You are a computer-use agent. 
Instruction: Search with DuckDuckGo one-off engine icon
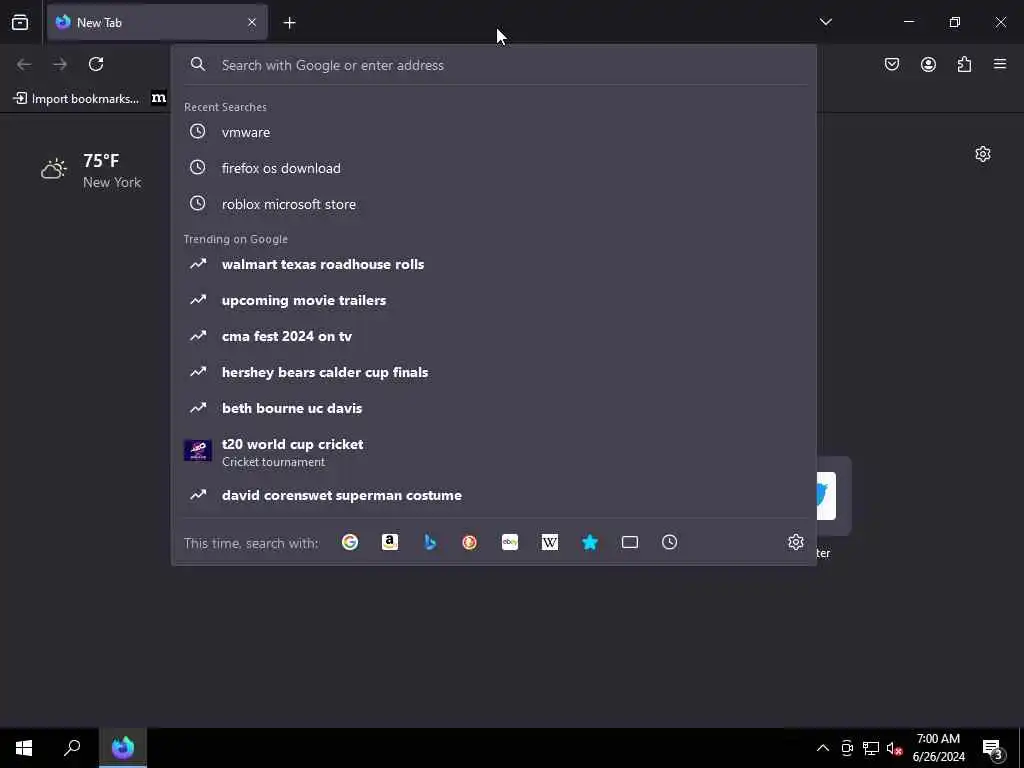[470, 542]
